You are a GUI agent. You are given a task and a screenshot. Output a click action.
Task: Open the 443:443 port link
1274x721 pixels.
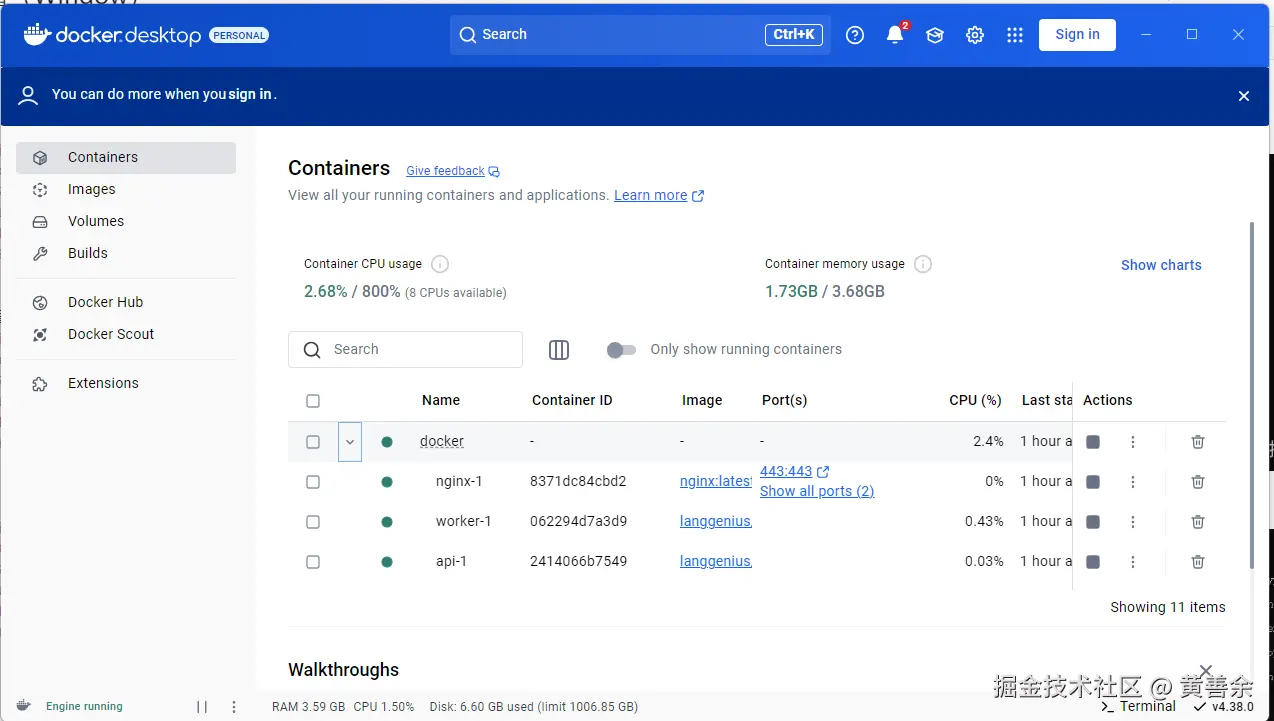pos(794,472)
